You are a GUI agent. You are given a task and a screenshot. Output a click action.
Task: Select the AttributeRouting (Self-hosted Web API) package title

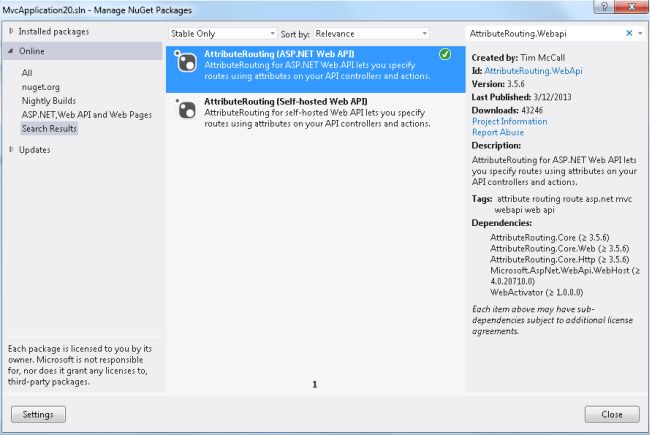[286, 101]
